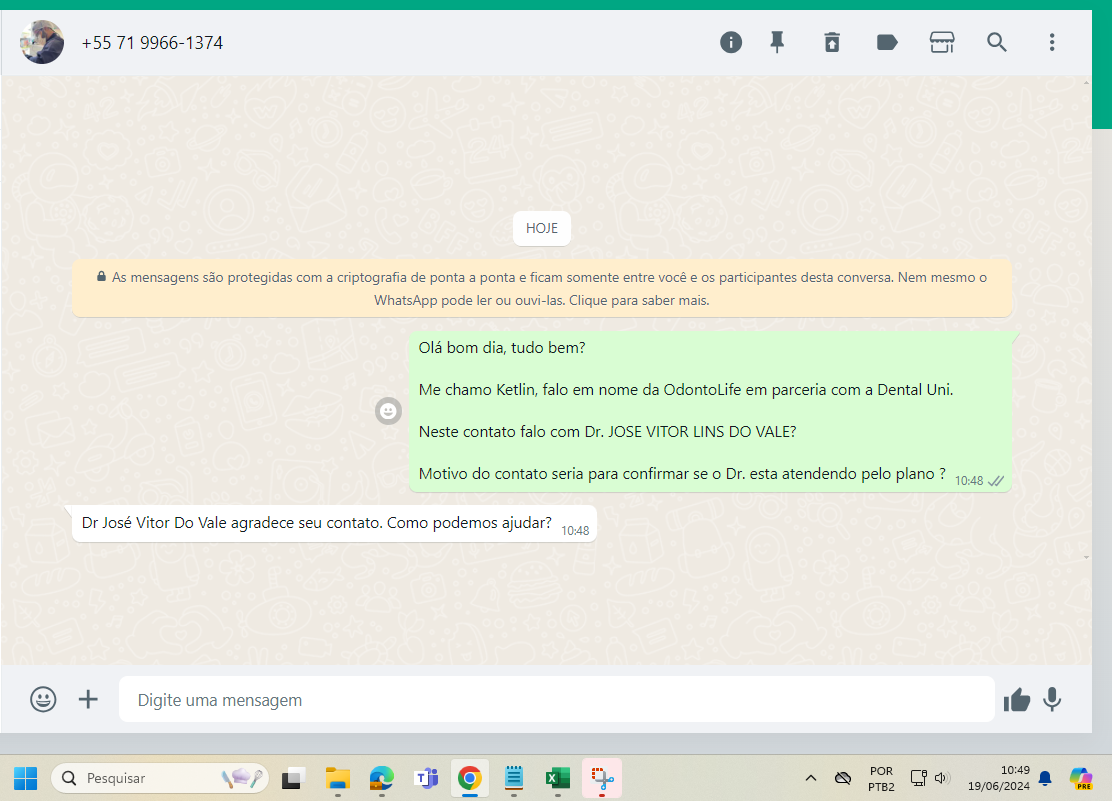The image size is (1112, 801).
Task: Open the Snipping Tool on taskbar
Action: [x=602, y=778]
